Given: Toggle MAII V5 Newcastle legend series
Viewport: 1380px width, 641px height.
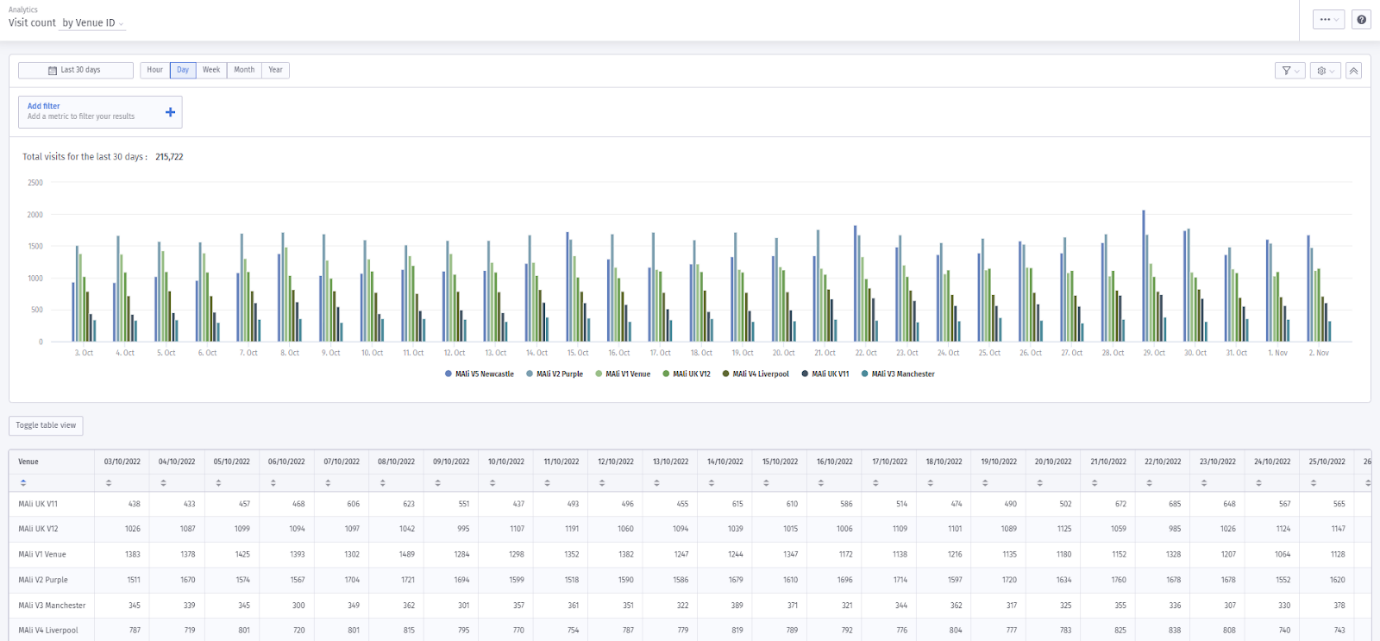Looking at the screenshot, I should coord(480,373).
